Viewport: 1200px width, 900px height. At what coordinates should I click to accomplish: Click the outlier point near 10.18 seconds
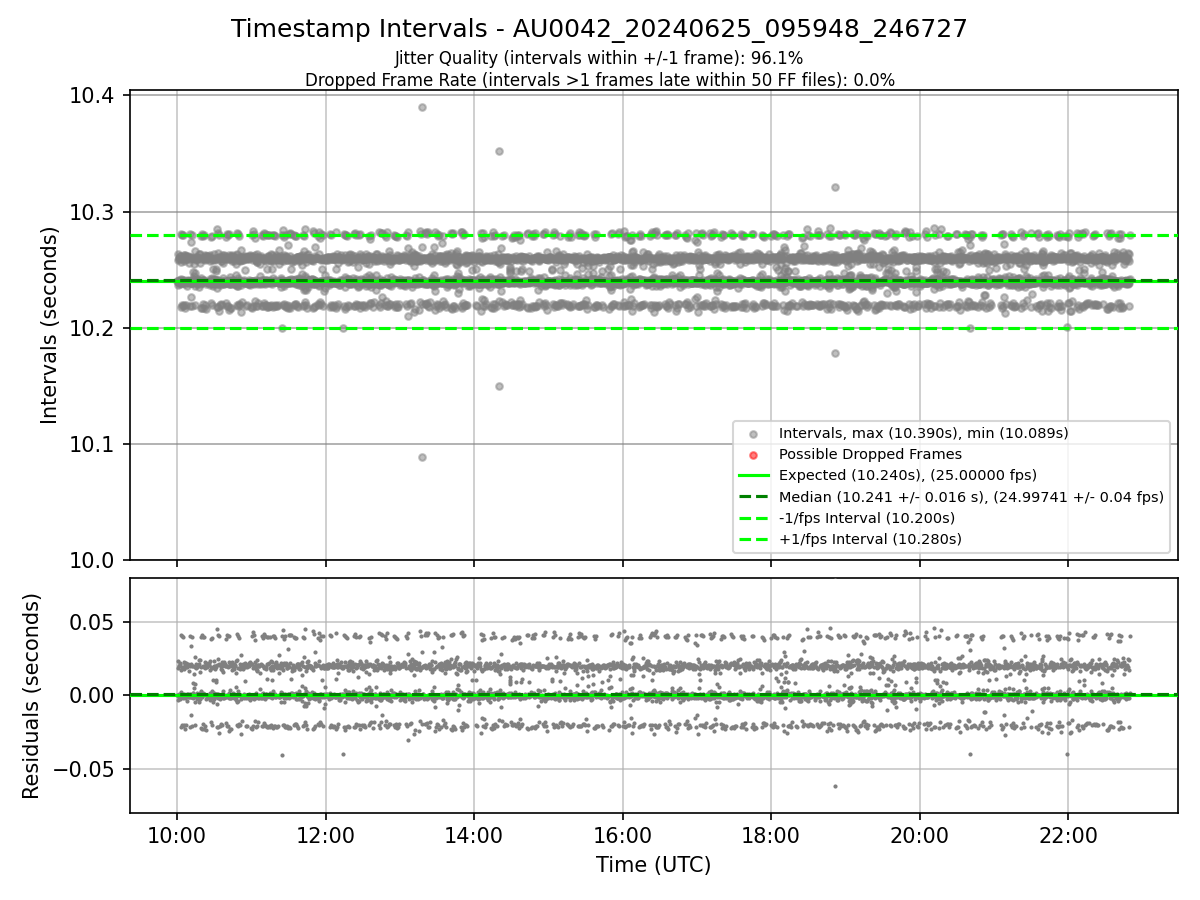[x=835, y=353]
